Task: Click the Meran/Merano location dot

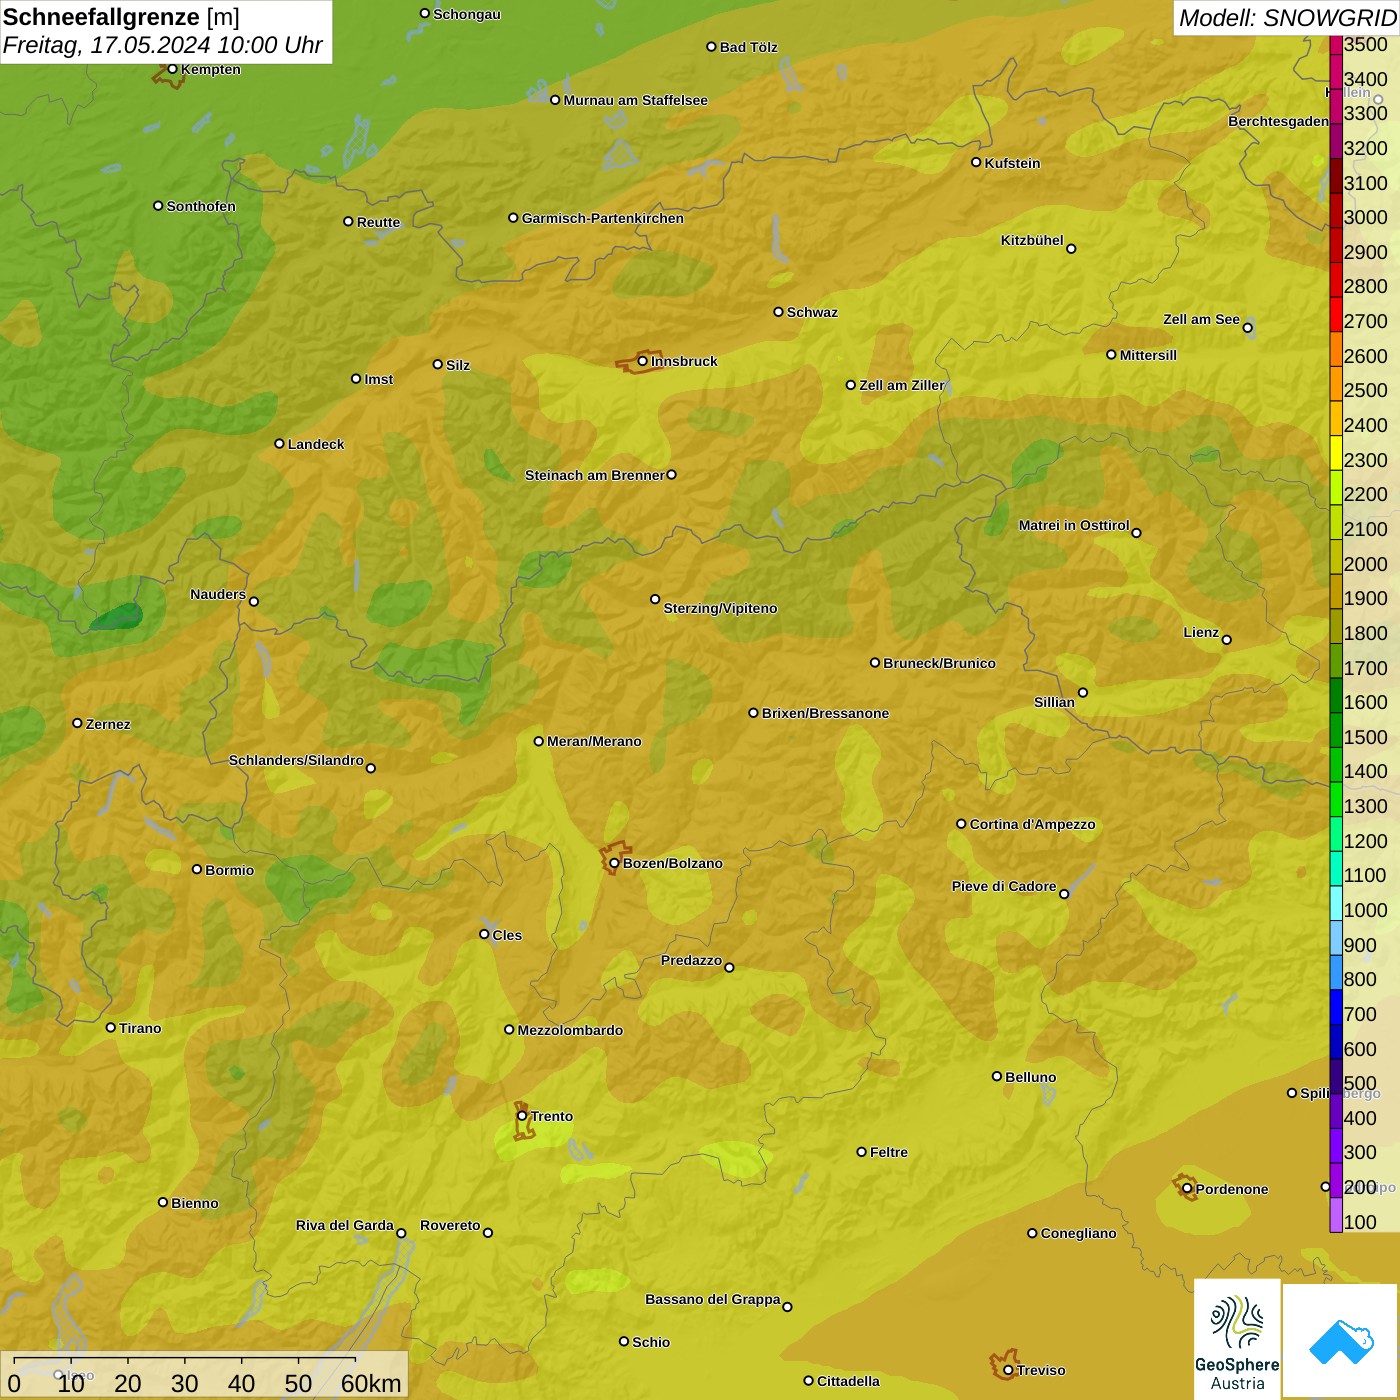Action: (x=538, y=741)
